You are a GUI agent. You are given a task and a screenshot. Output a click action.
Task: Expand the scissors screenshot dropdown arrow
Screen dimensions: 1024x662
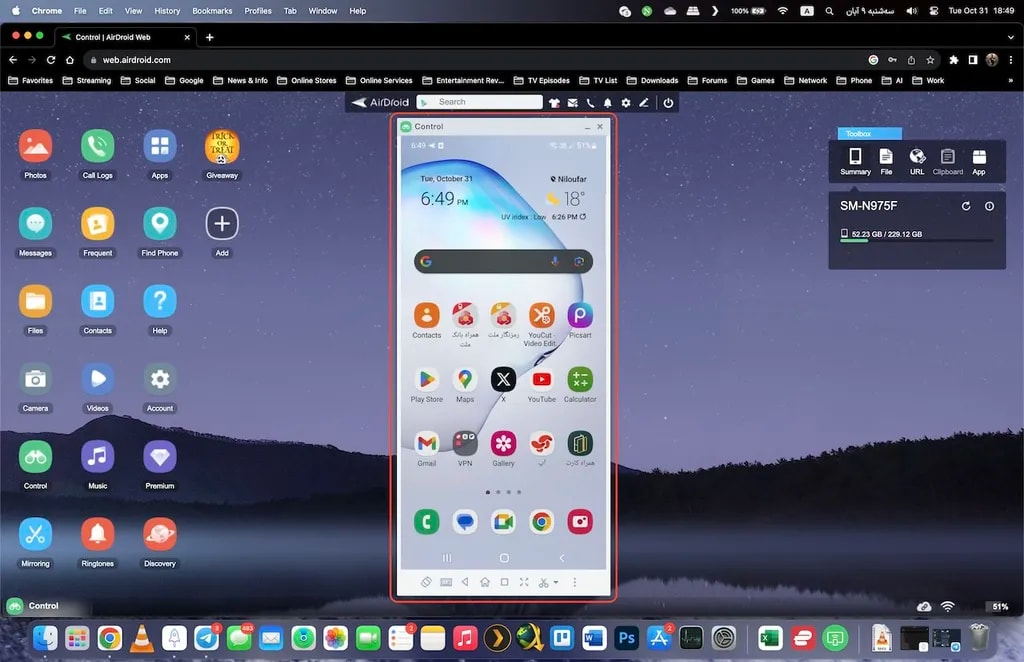click(x=555, y=583)
